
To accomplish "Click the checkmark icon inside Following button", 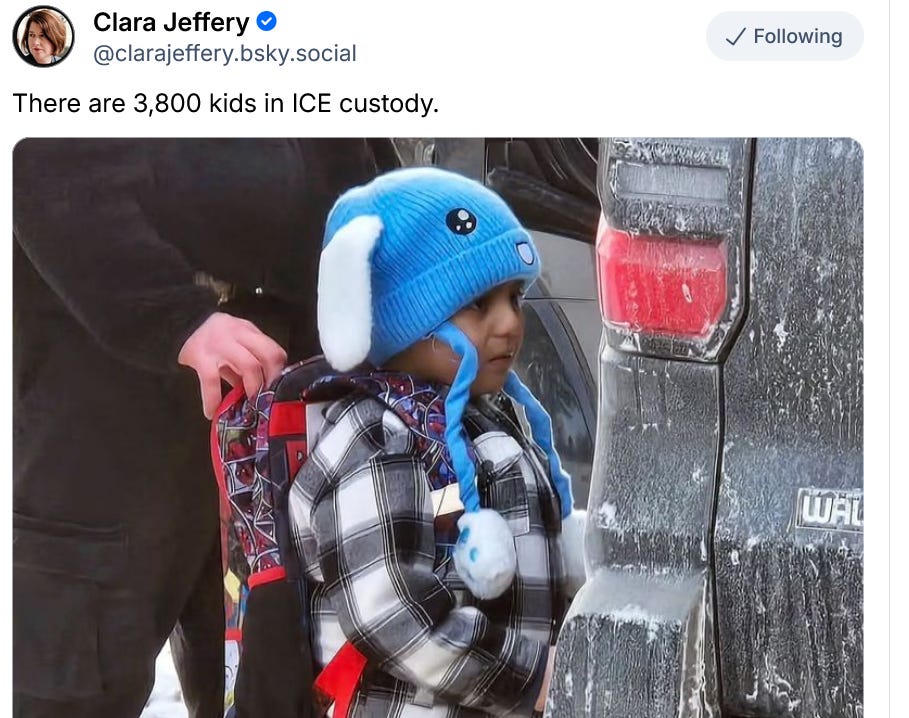I will click(736, 37).
